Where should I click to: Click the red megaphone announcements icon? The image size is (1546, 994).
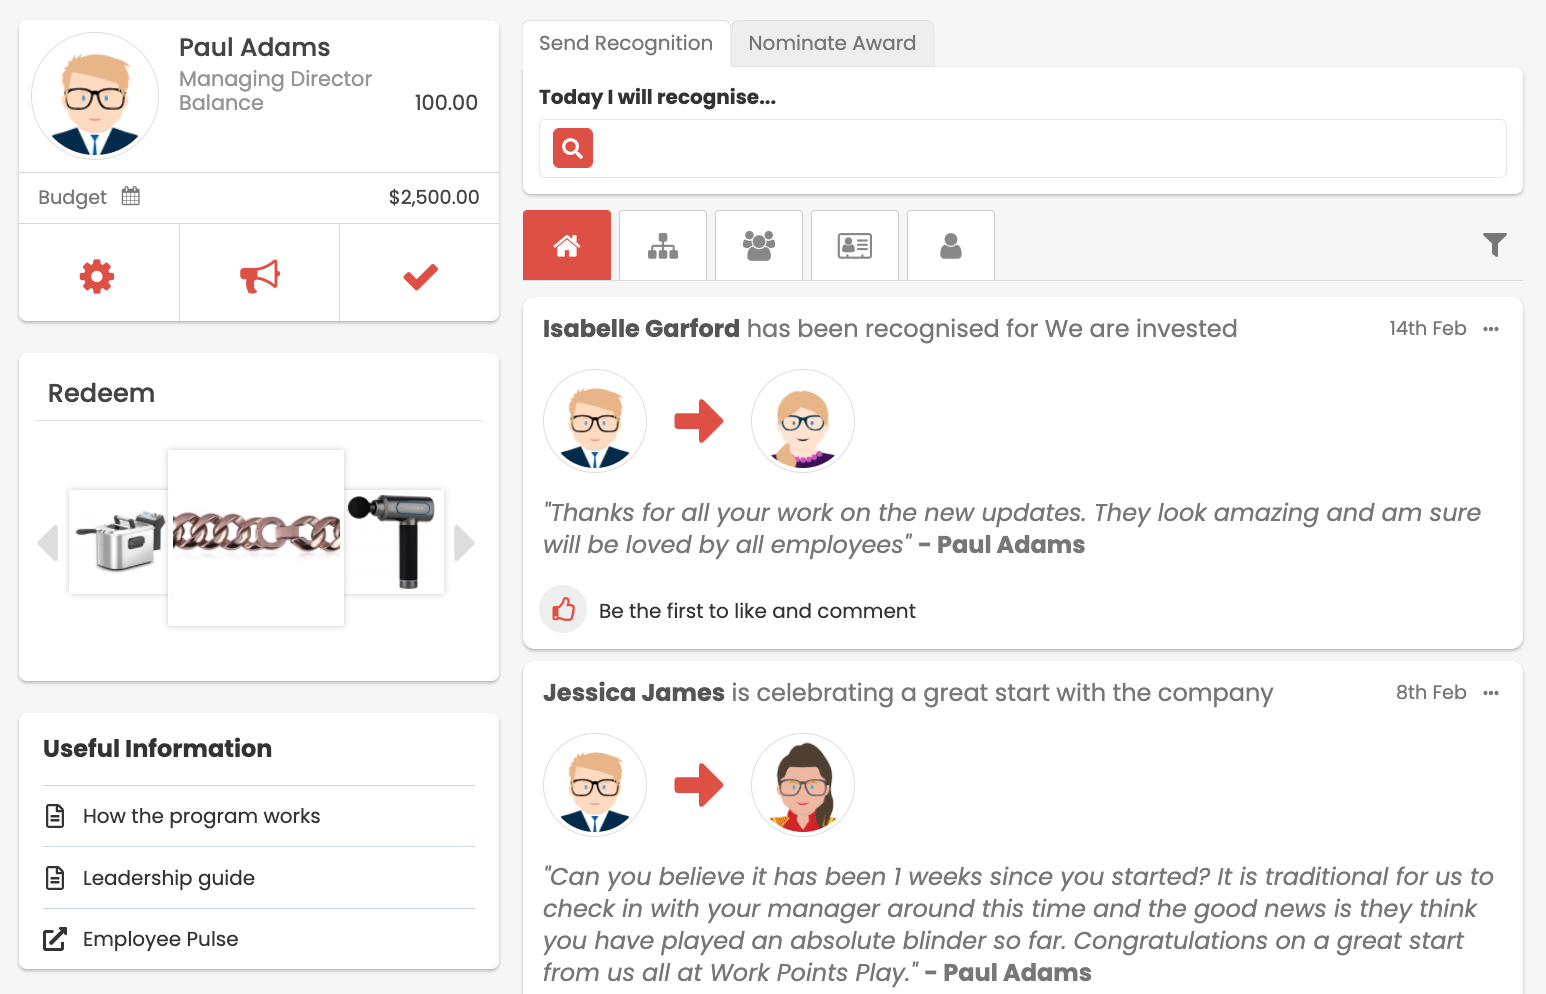pos(260,276)
